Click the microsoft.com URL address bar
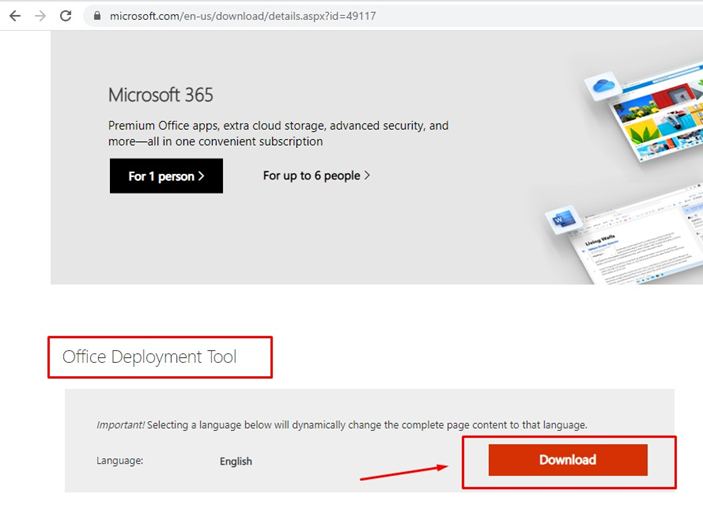This screenshot has width=703, height=513. (x=395, y=16)
